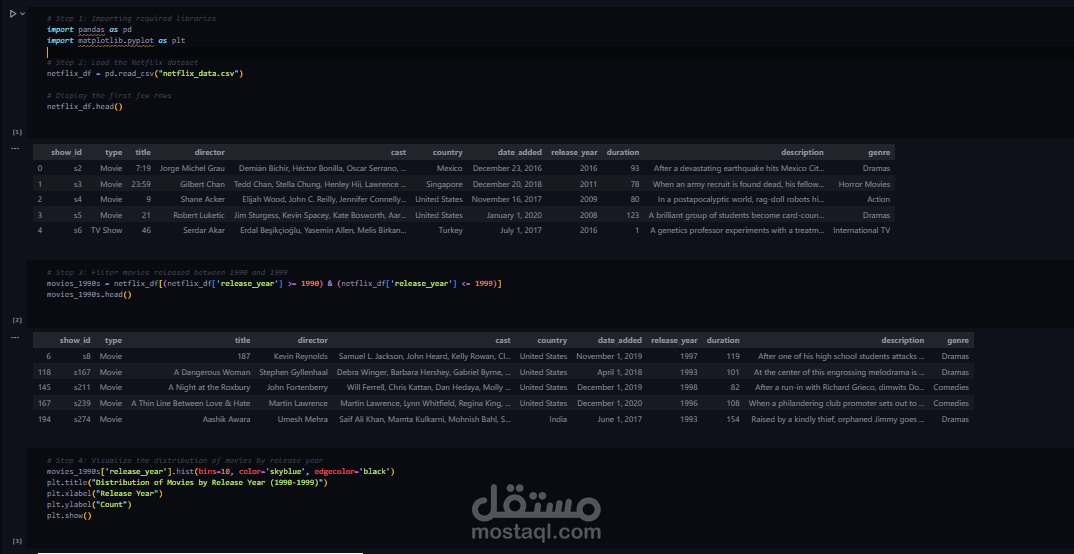This screenshot has width=1074, height=554.
Task: Click the 's274' show_id cell
Action: point(82,419)
